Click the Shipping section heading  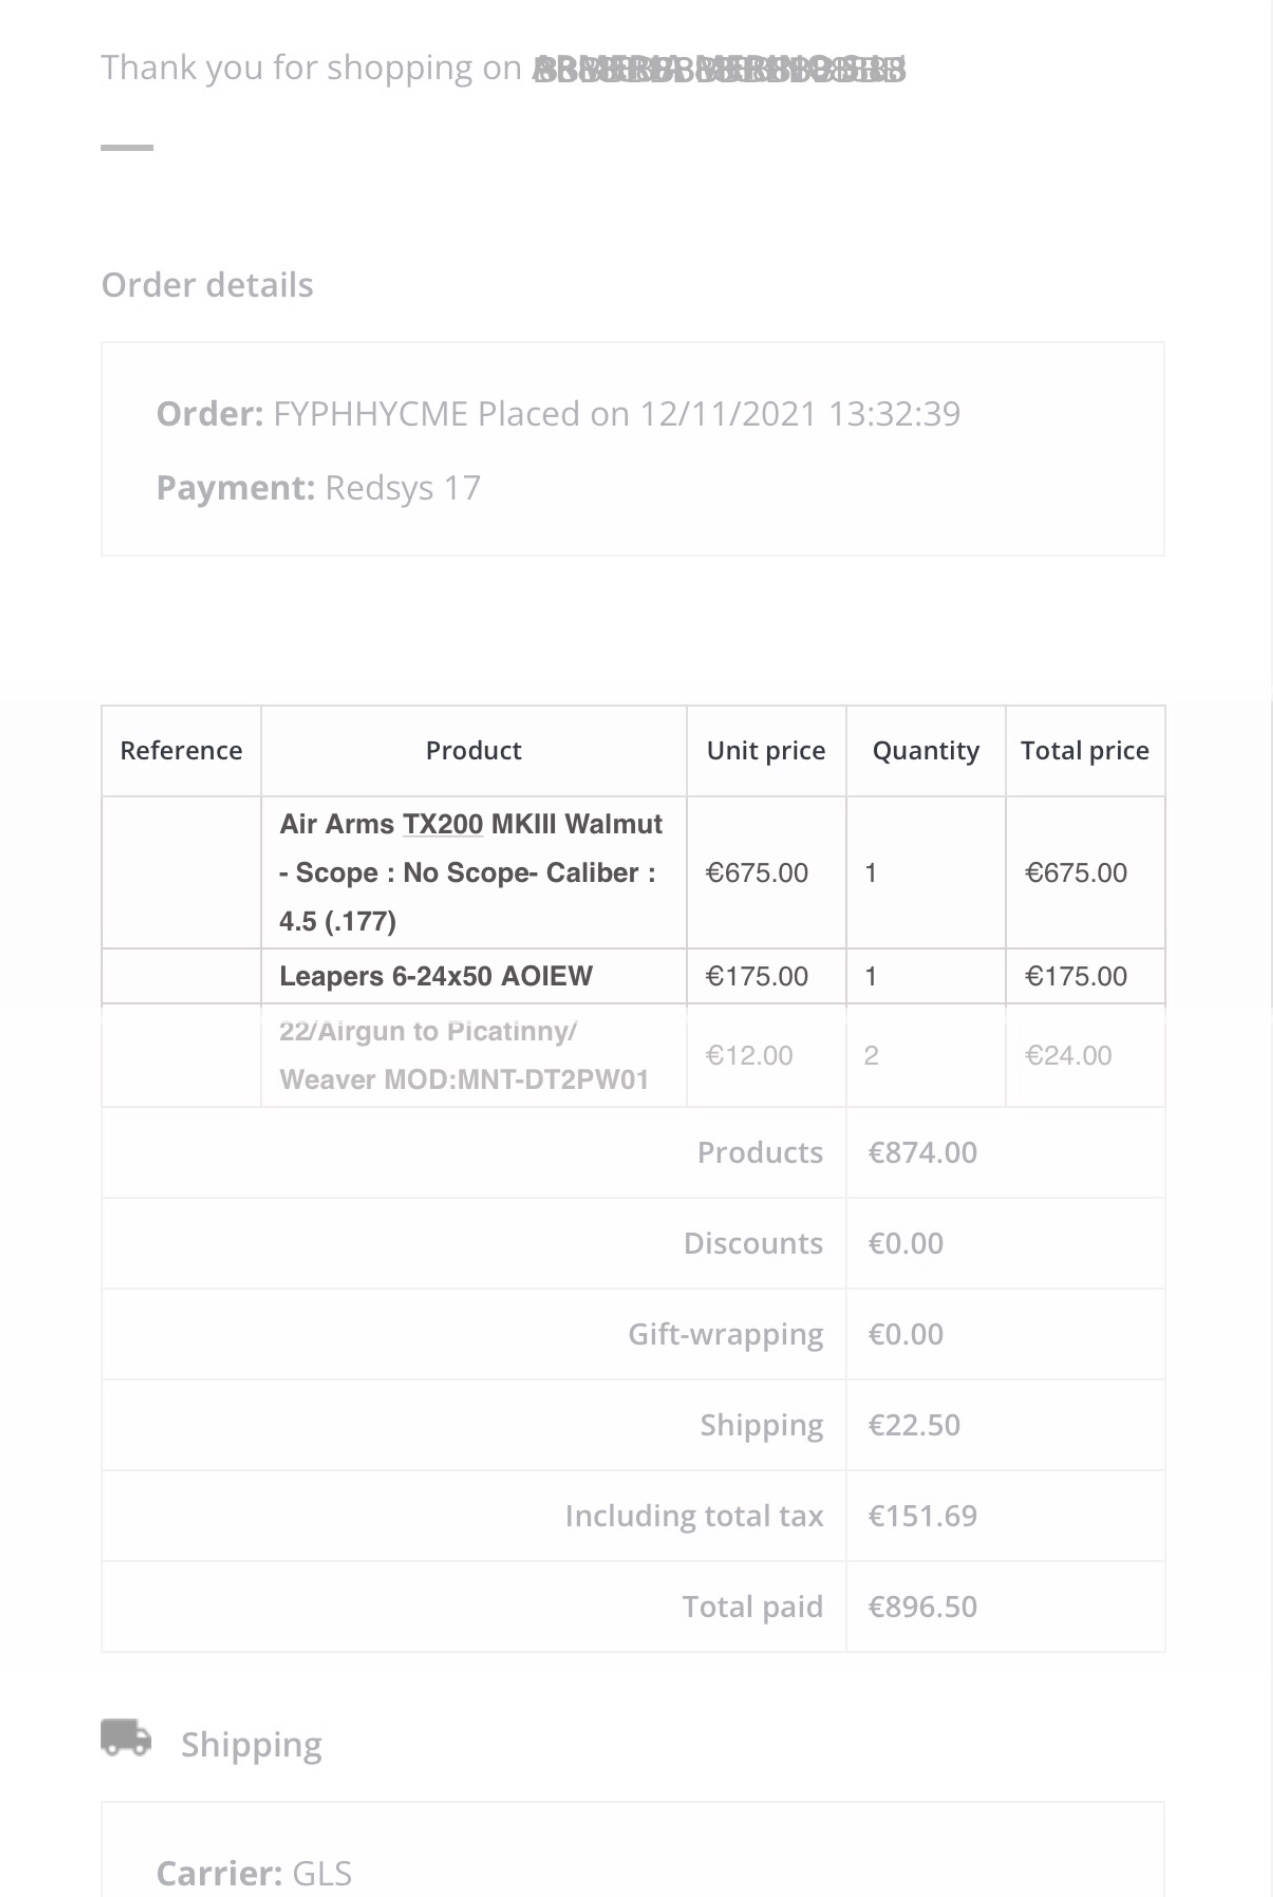pos(251,1744)
